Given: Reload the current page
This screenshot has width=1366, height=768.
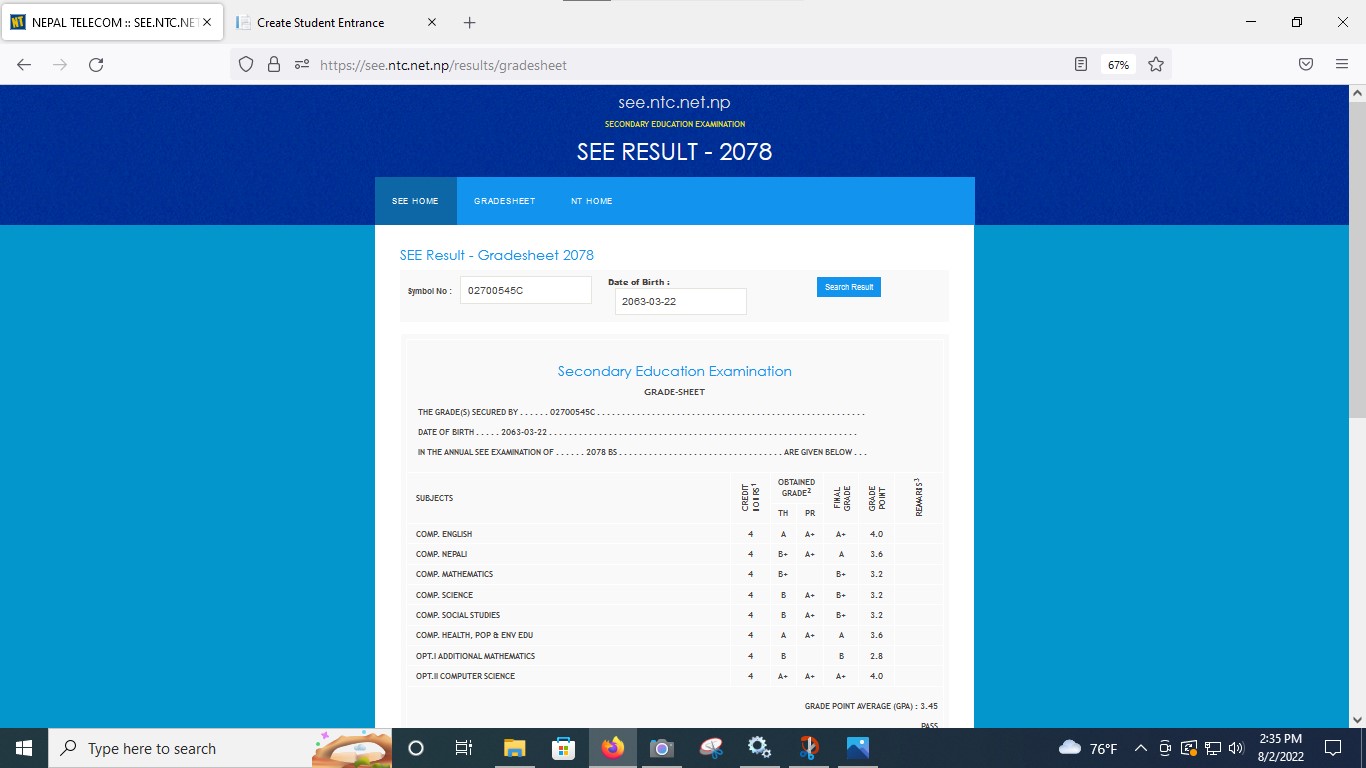Looking at the screenshot, I should click(96, 65).
